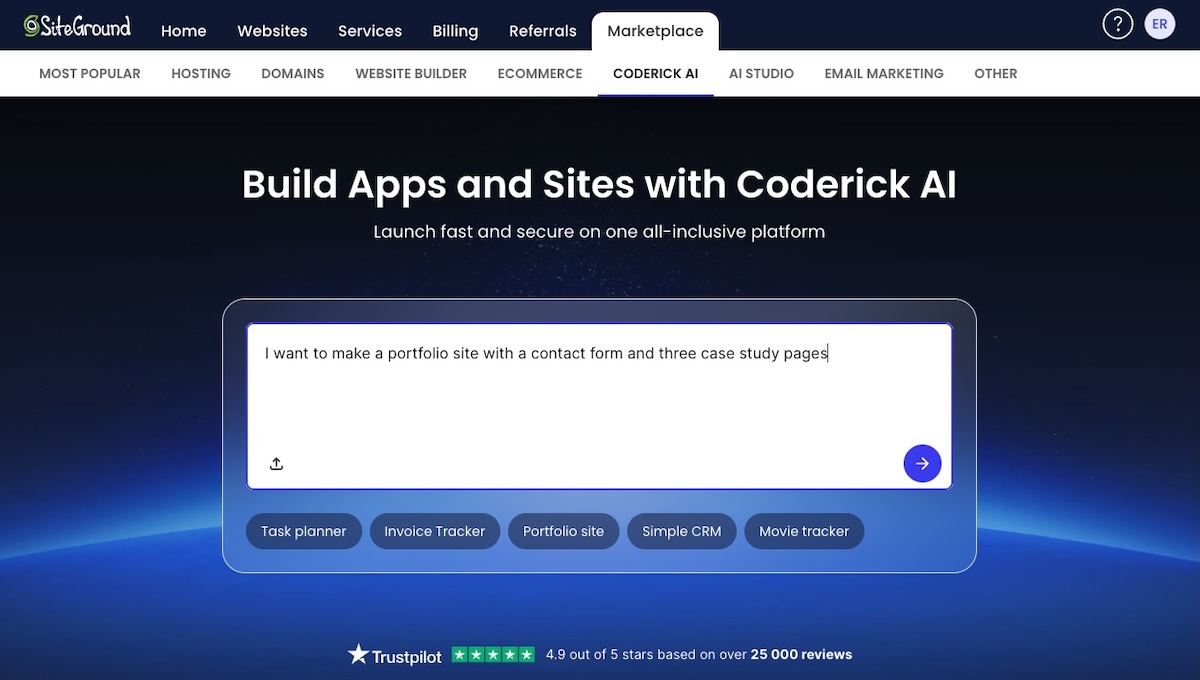The height and width of the screenshot is (680, 1200).
Task: Select the Website Builder category
Action: 411,73
